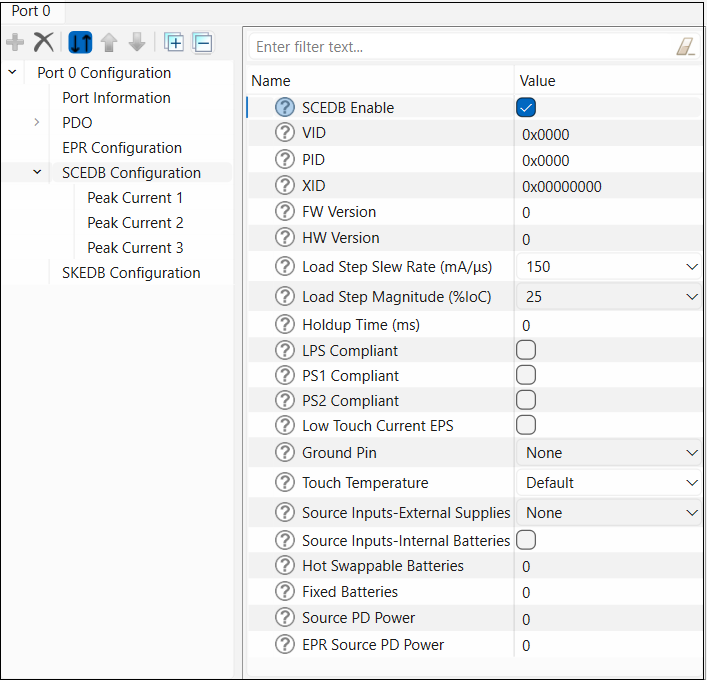Viewport: 707px width, 680px height.
Task: Click the expand all tree icon
Action: click(174, 43)
